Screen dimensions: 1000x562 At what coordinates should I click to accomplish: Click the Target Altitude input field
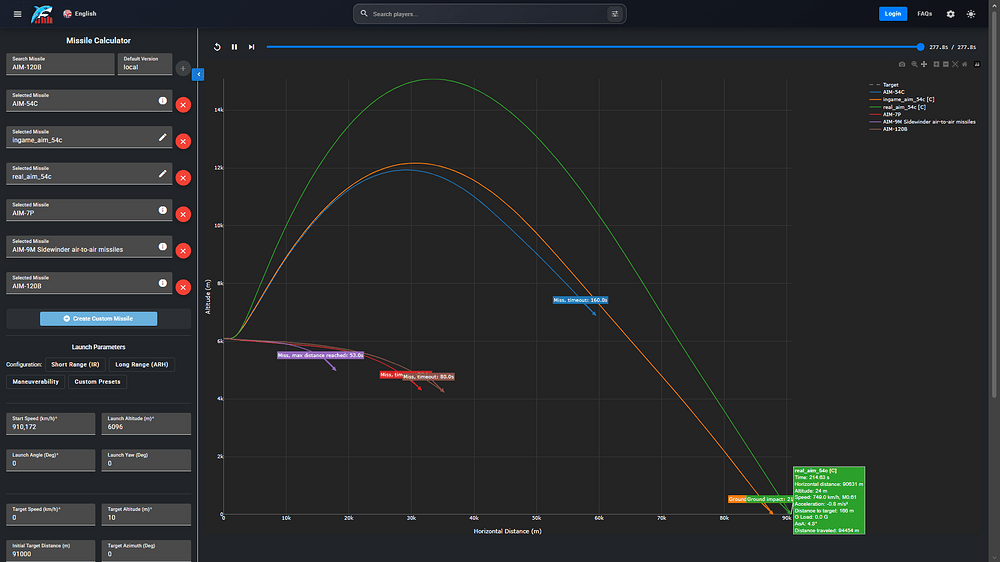146,514
